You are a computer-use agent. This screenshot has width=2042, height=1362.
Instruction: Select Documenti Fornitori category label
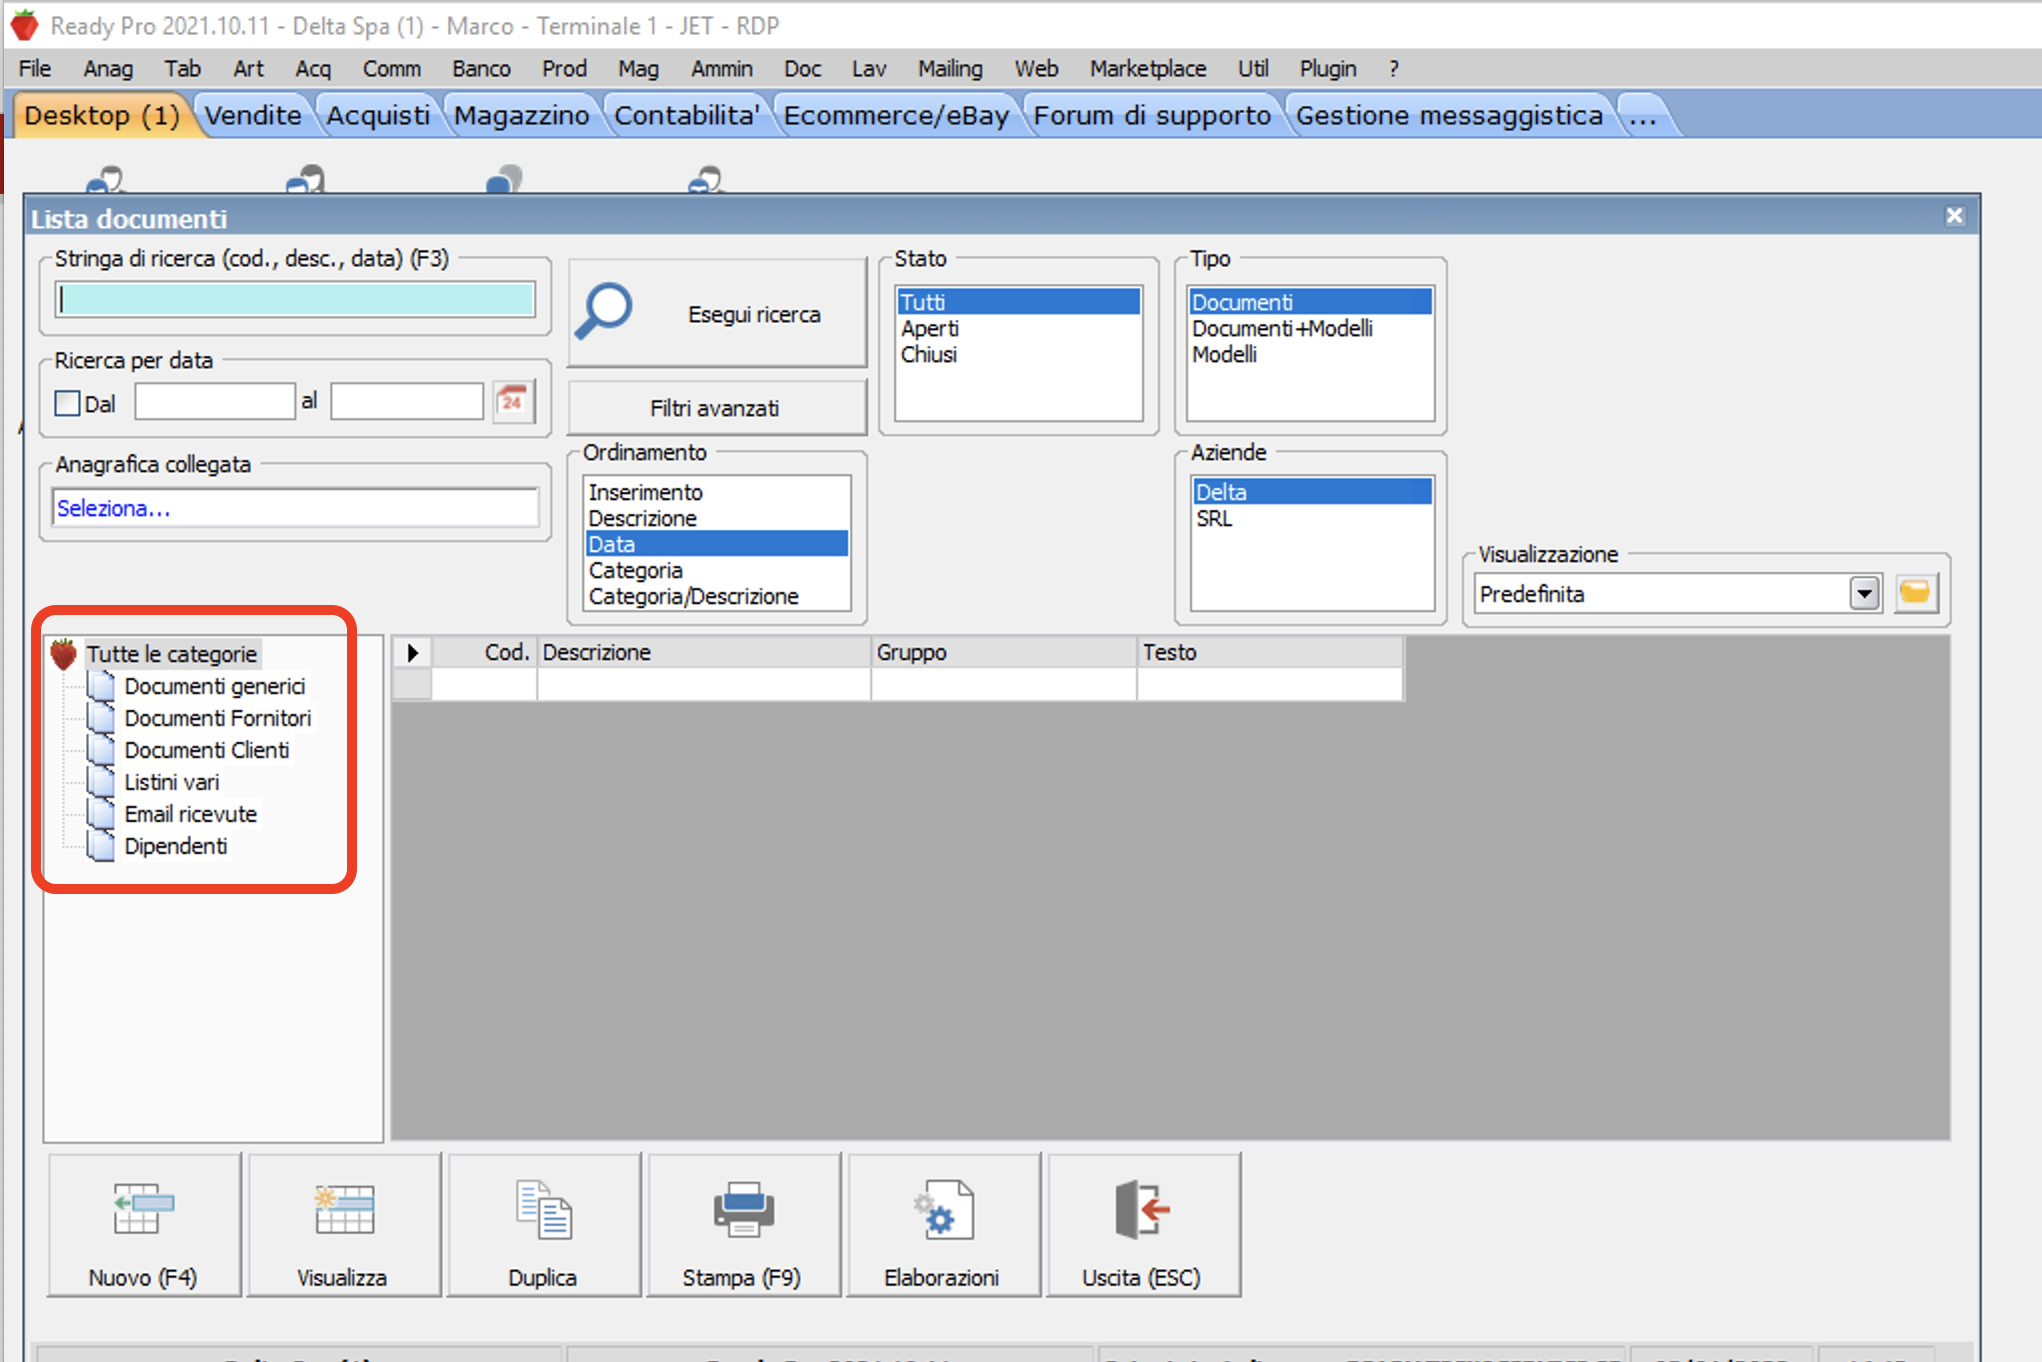click(x=217, y=718)
